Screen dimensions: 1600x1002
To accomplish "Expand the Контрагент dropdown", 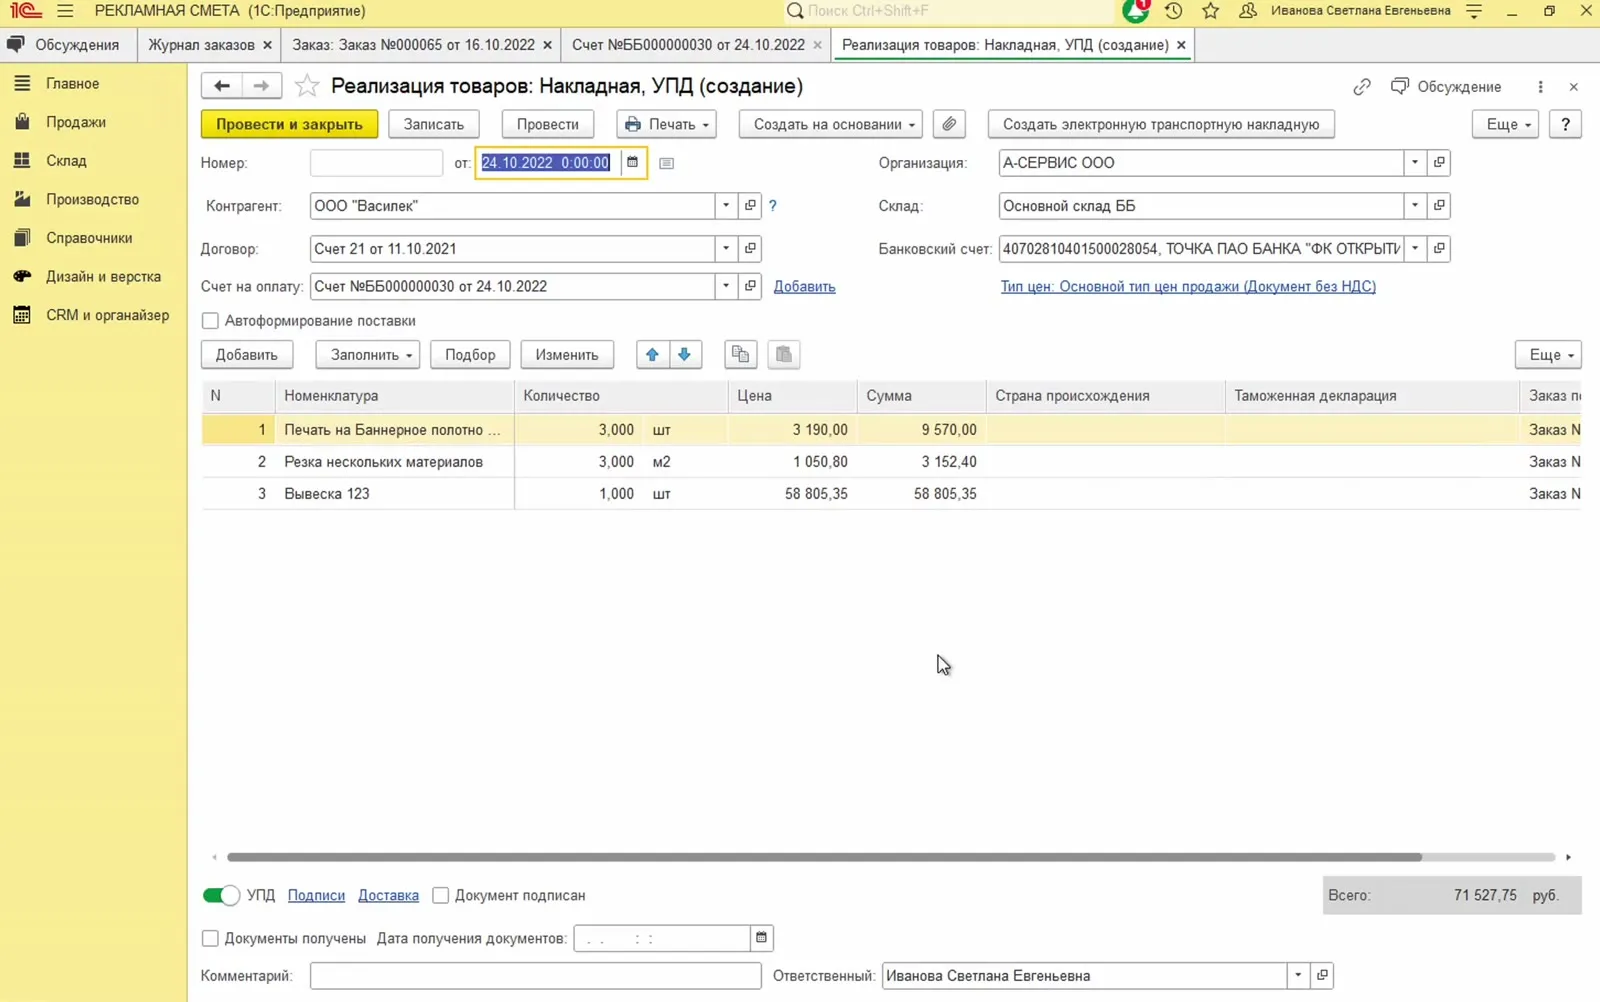I will click(x=726, y=205).
